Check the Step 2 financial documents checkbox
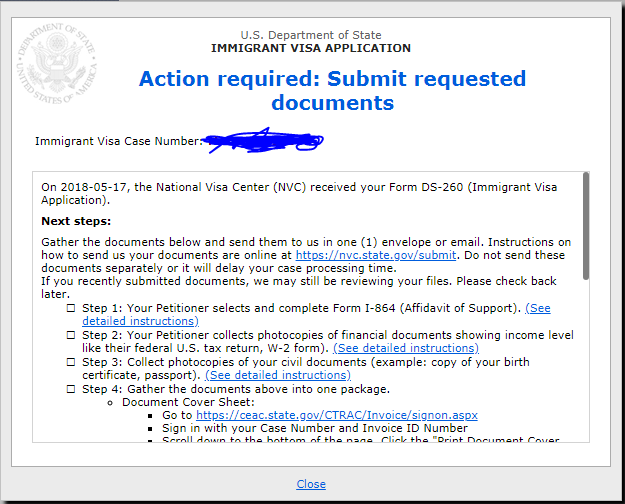 coord(71,335)
